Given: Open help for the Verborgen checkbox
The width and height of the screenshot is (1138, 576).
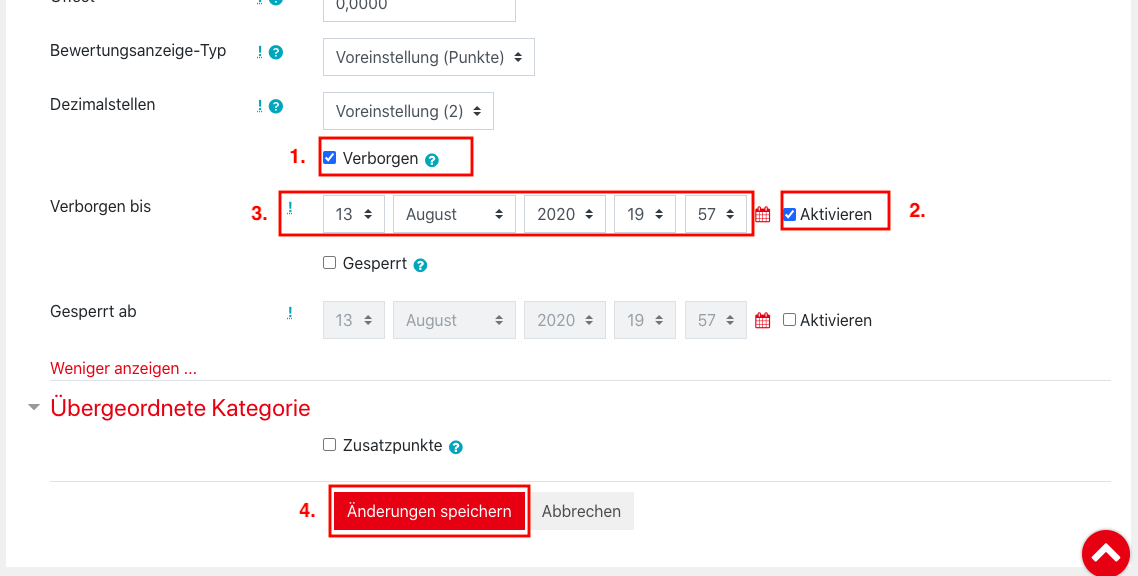Looking at the screenshot, I should tap(432, 159).
